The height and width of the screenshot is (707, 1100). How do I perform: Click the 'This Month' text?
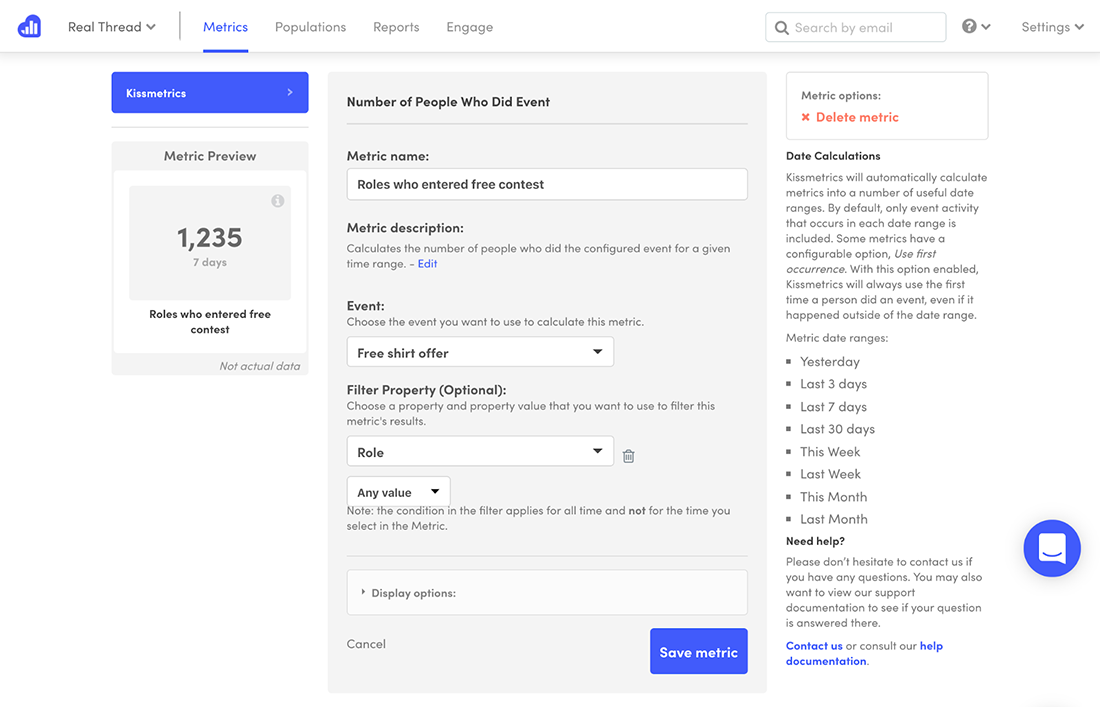(x=833, y=497)
